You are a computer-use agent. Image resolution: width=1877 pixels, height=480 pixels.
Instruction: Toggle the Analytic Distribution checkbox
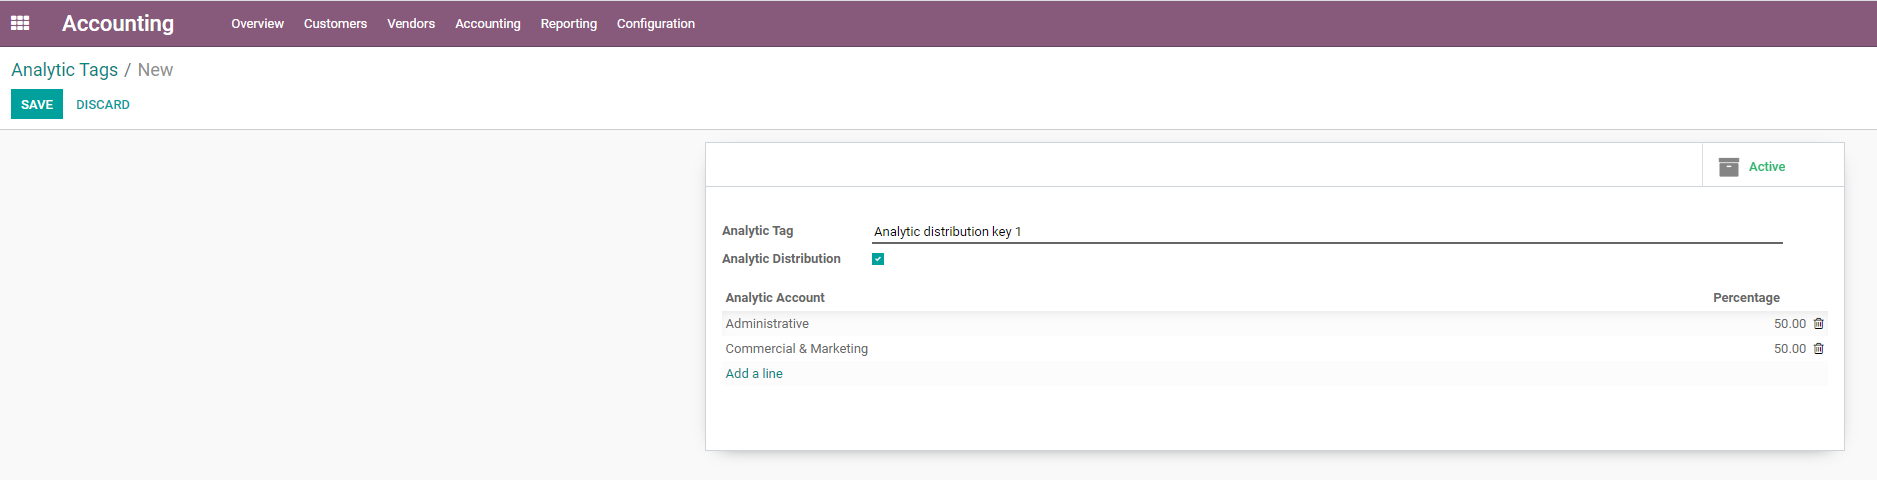coord(878,259)
